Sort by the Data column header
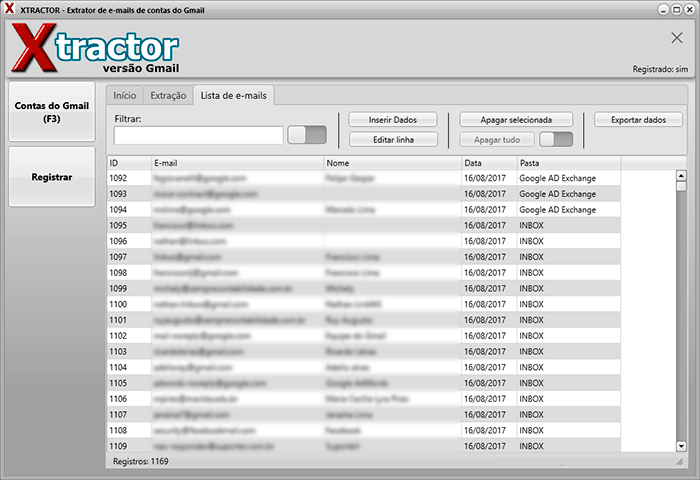 click(489, 163)
